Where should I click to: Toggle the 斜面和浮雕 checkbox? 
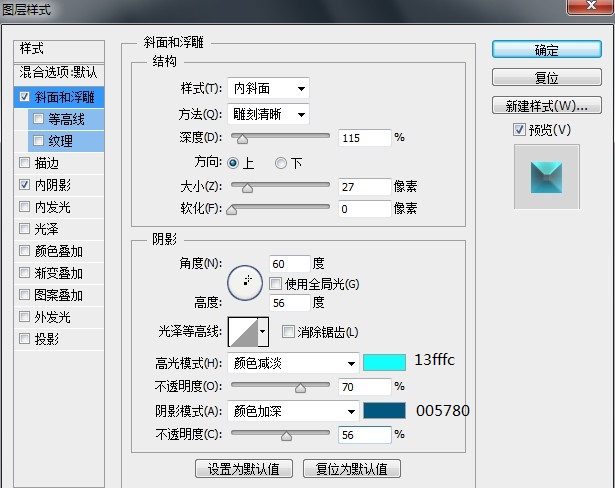point(24,97)
